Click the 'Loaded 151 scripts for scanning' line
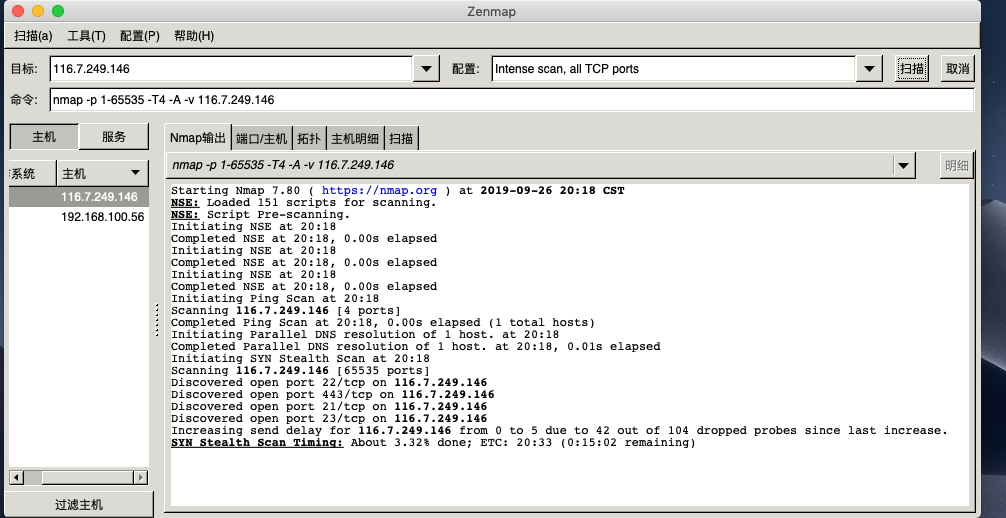This screenshot has width=1006, height=518. pos(303,203)
